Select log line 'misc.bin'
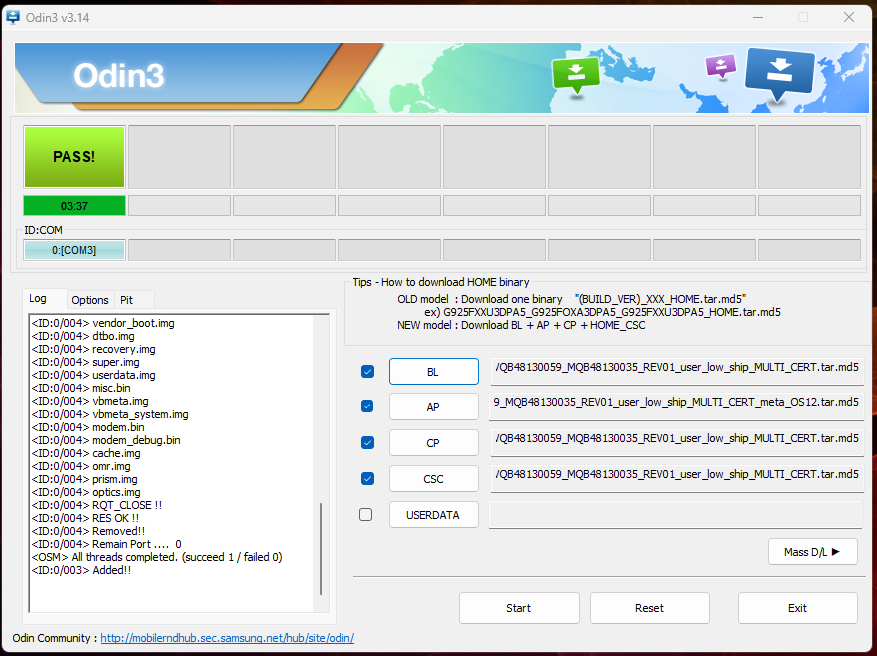 pyautogui.click(x=81, y=388)
